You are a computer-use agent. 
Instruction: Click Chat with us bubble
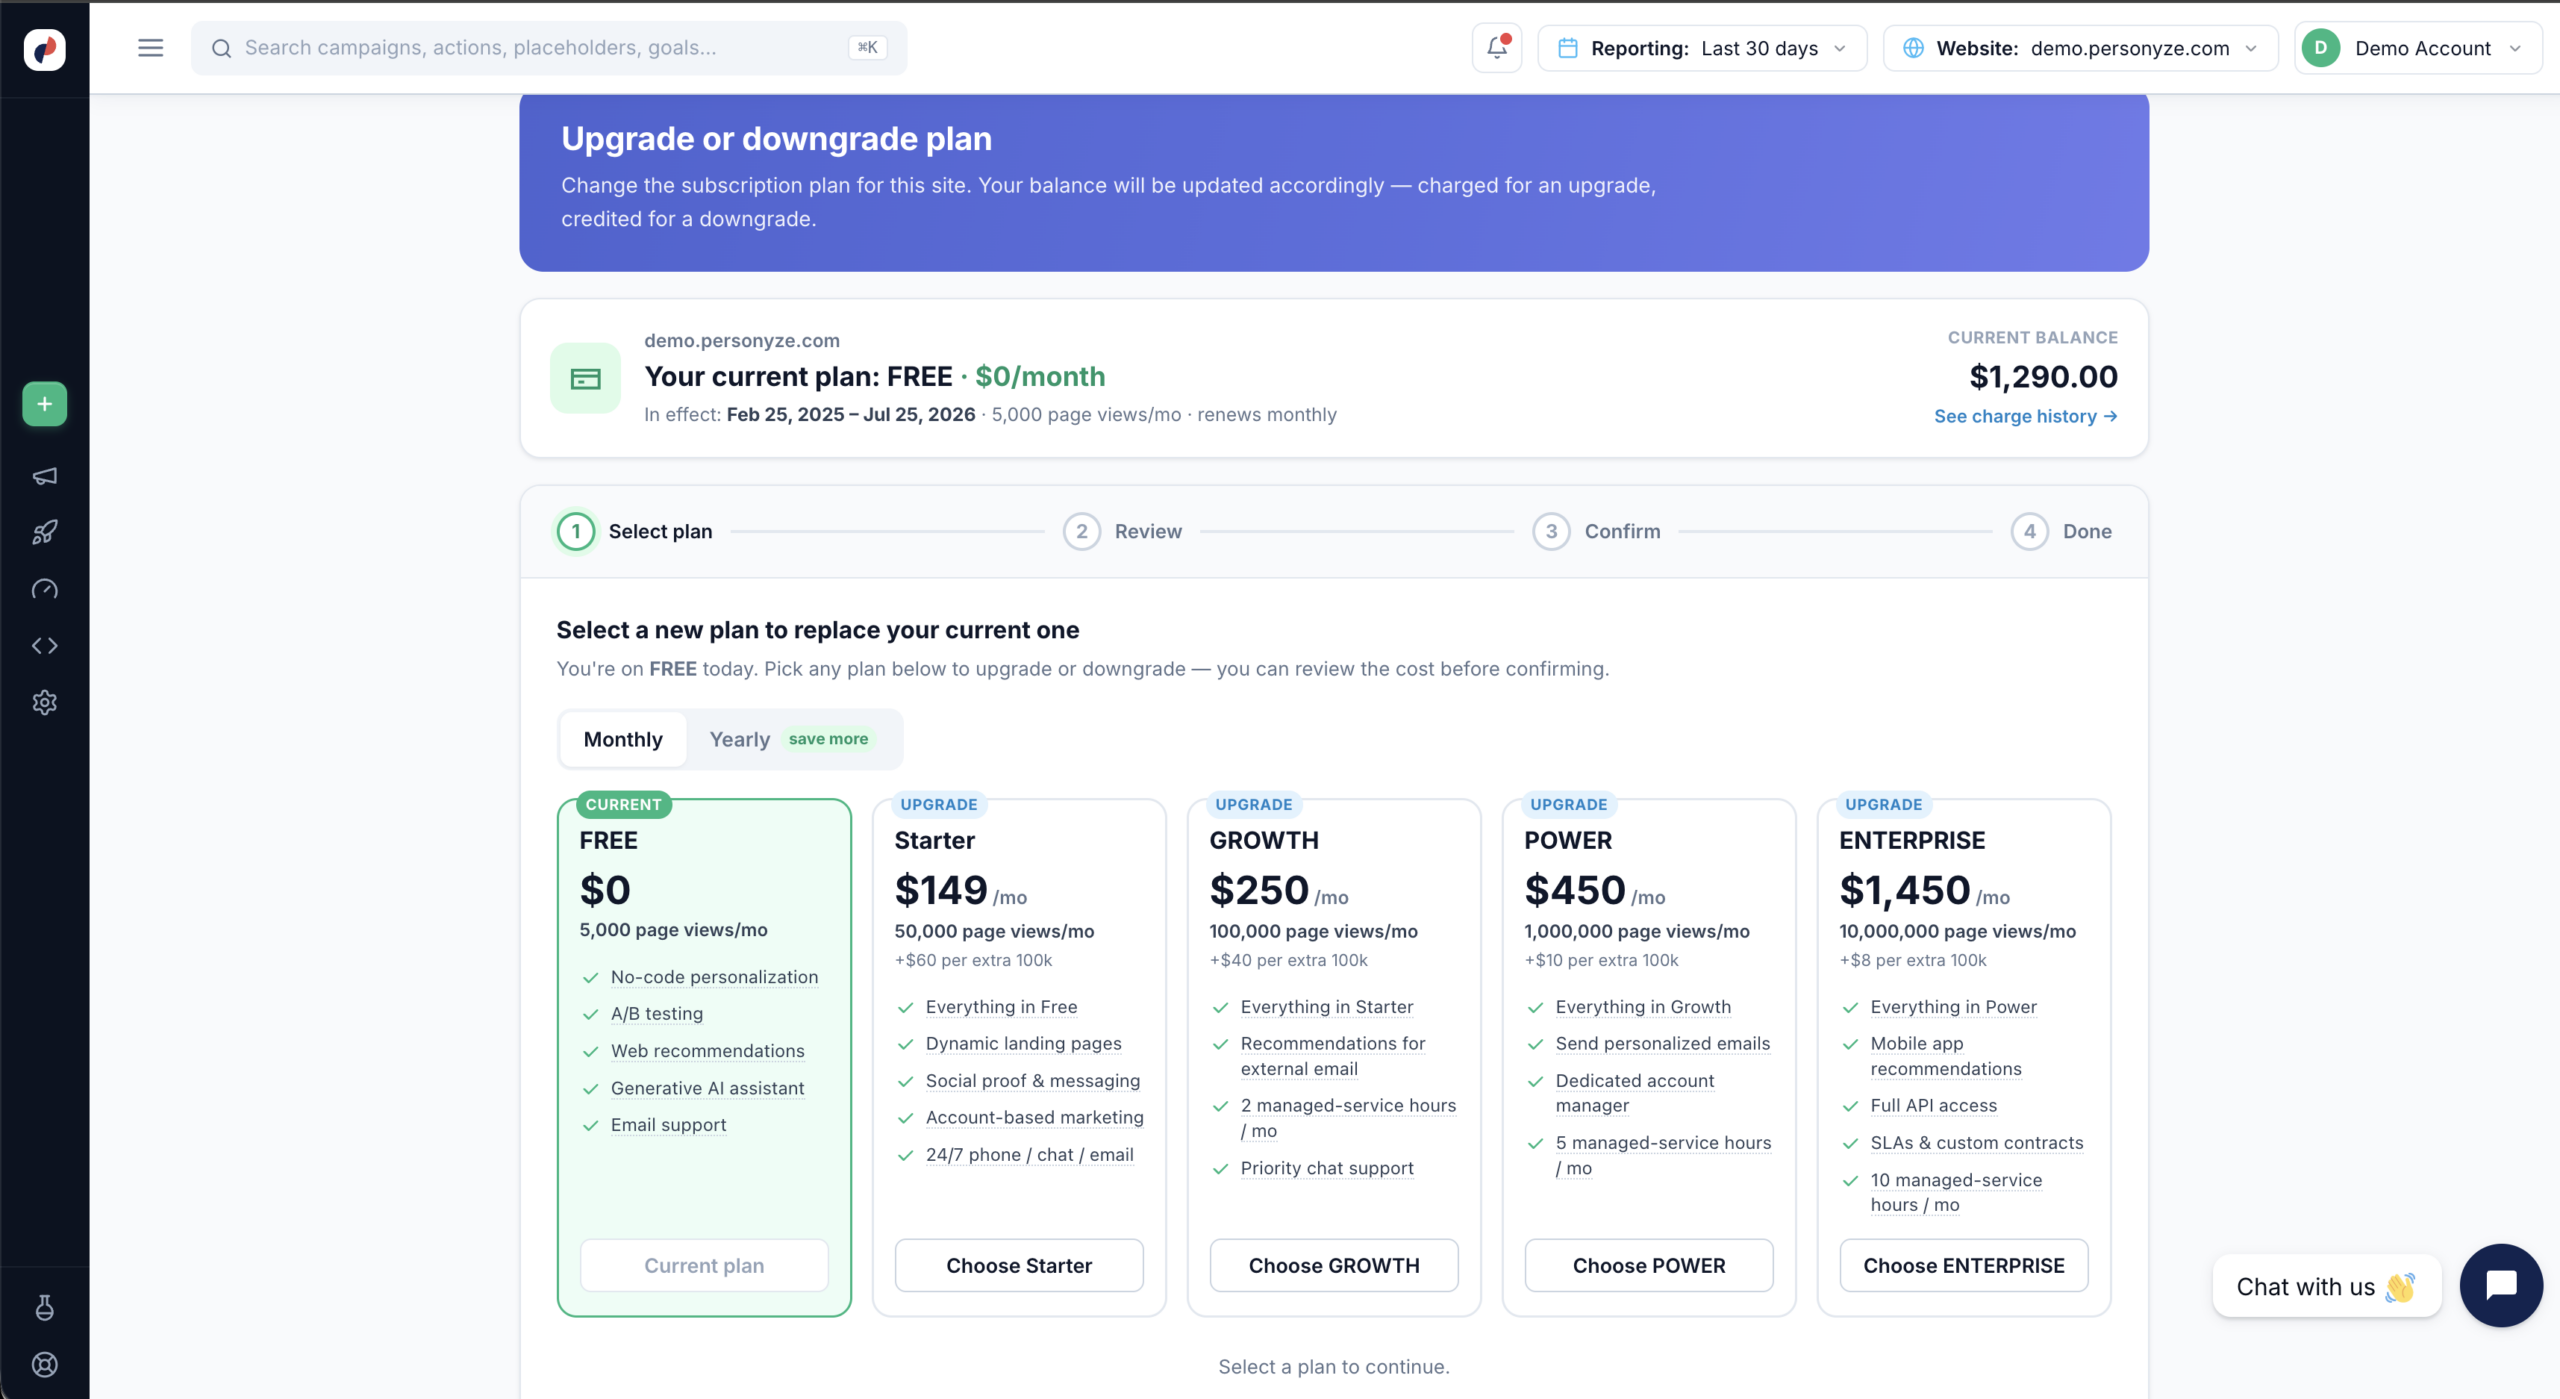(2326, 1287)
